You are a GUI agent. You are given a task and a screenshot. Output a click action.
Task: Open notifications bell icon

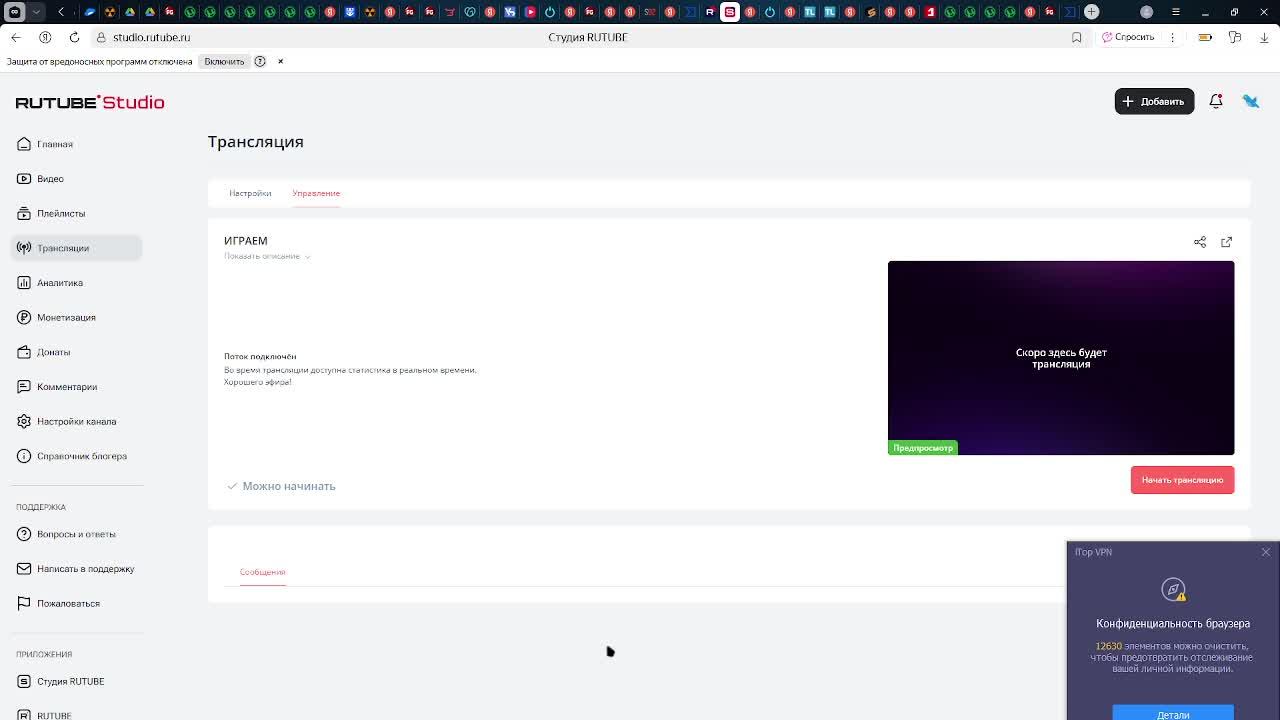pyautogui.click(x=1216, y=101)
